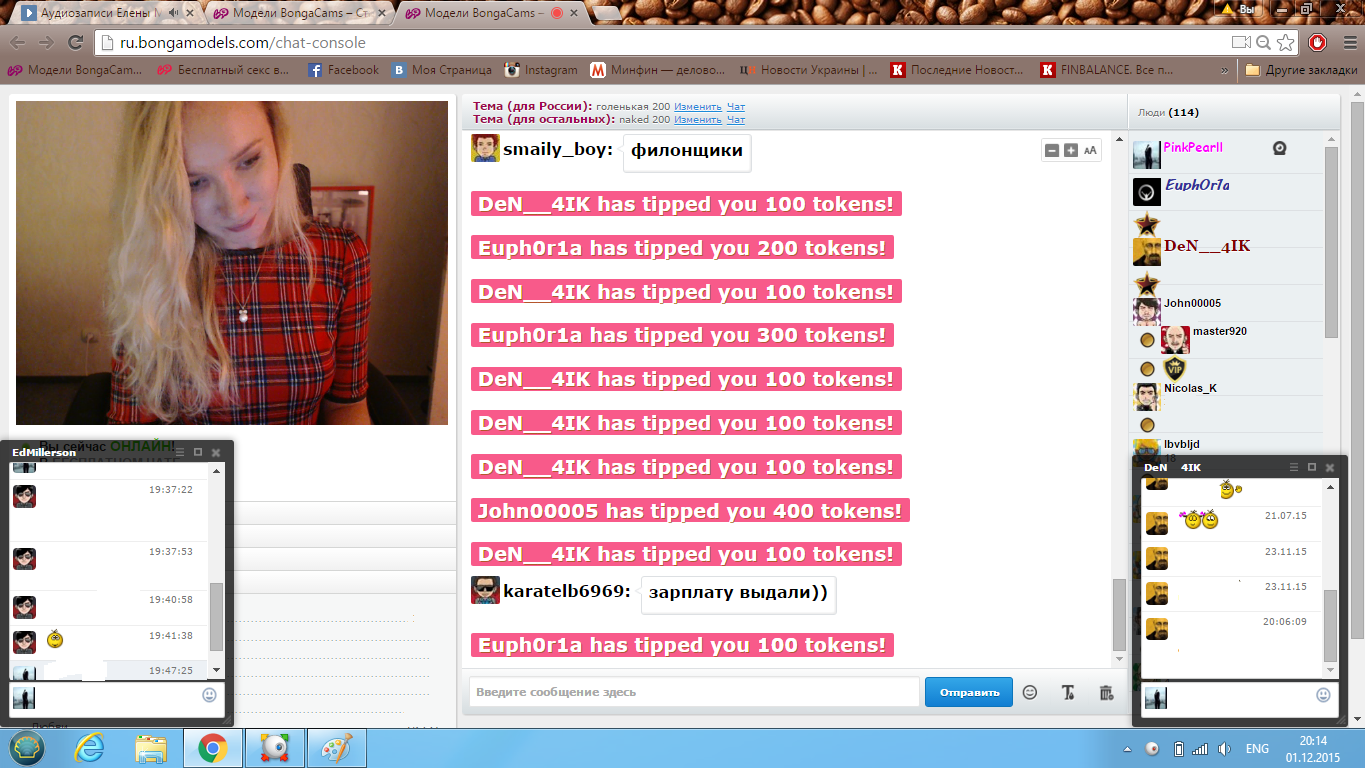1366x768 pixels.
Task: Toggle the bookmark star in the address bar
Action: click(x=1286, y=43)
